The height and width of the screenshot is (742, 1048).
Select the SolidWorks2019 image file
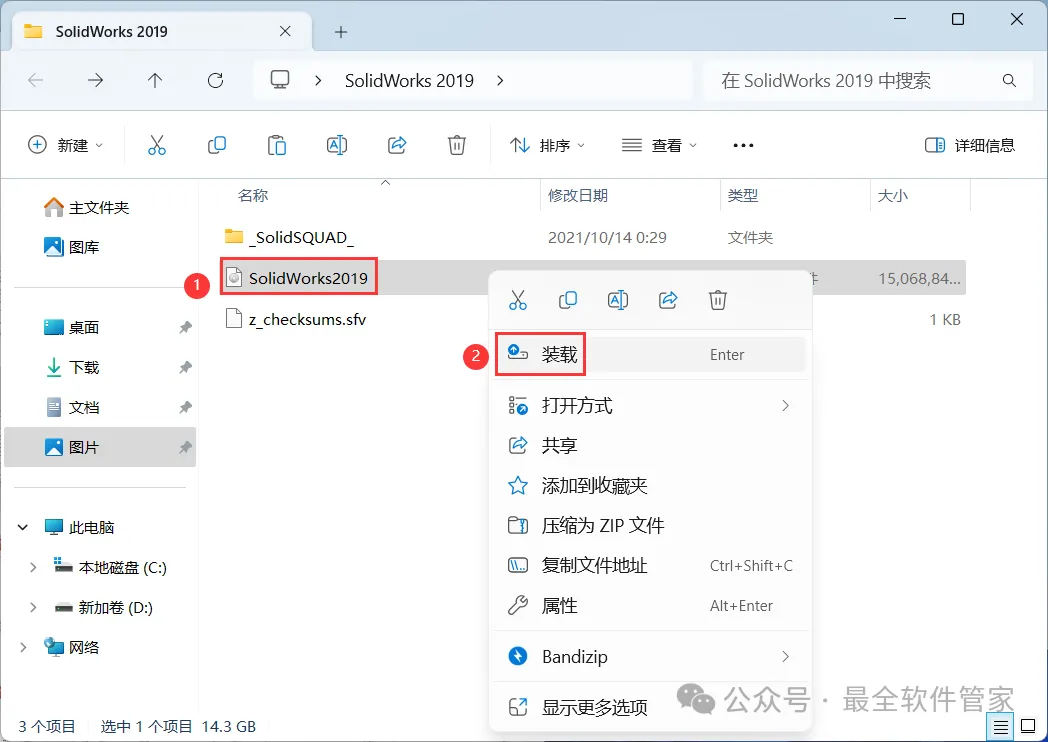299,277
